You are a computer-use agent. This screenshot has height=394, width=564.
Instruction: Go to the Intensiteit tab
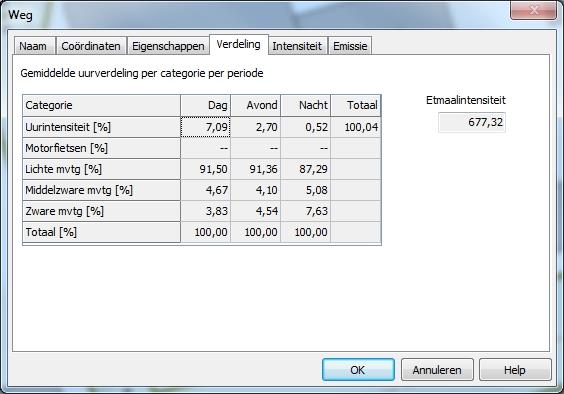point(297,46)
